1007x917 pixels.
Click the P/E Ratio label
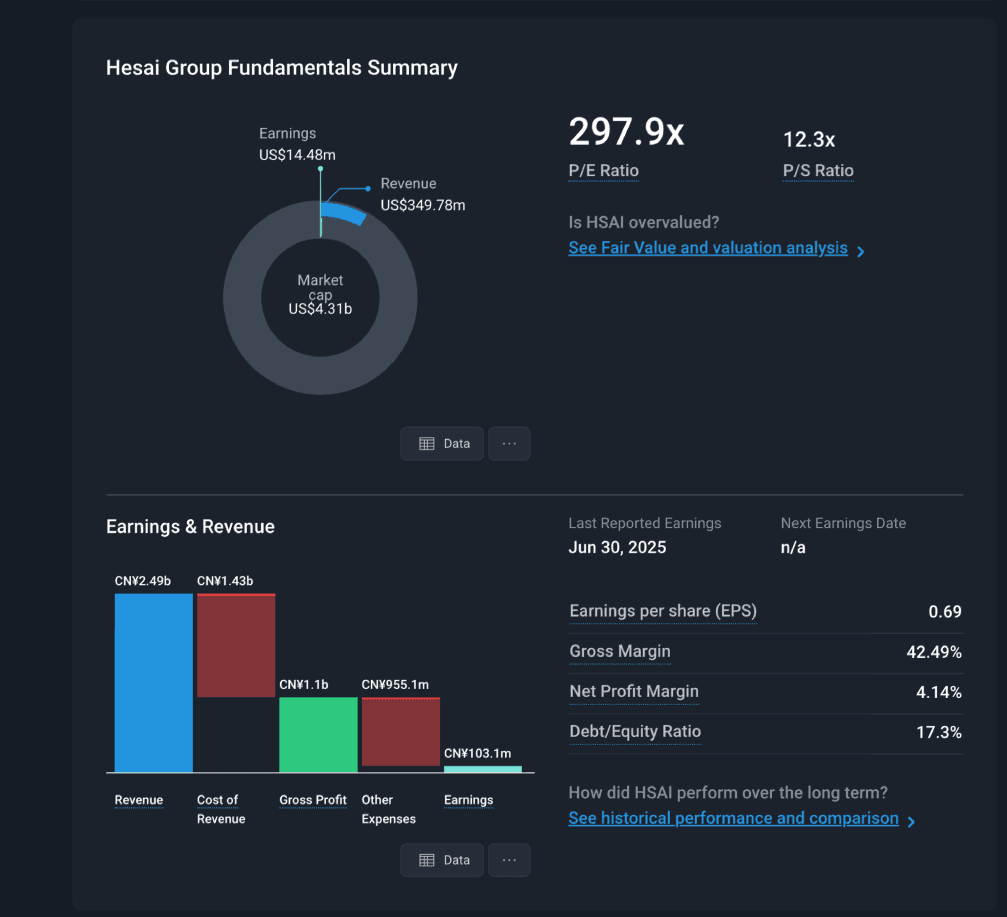click(604, 171)
